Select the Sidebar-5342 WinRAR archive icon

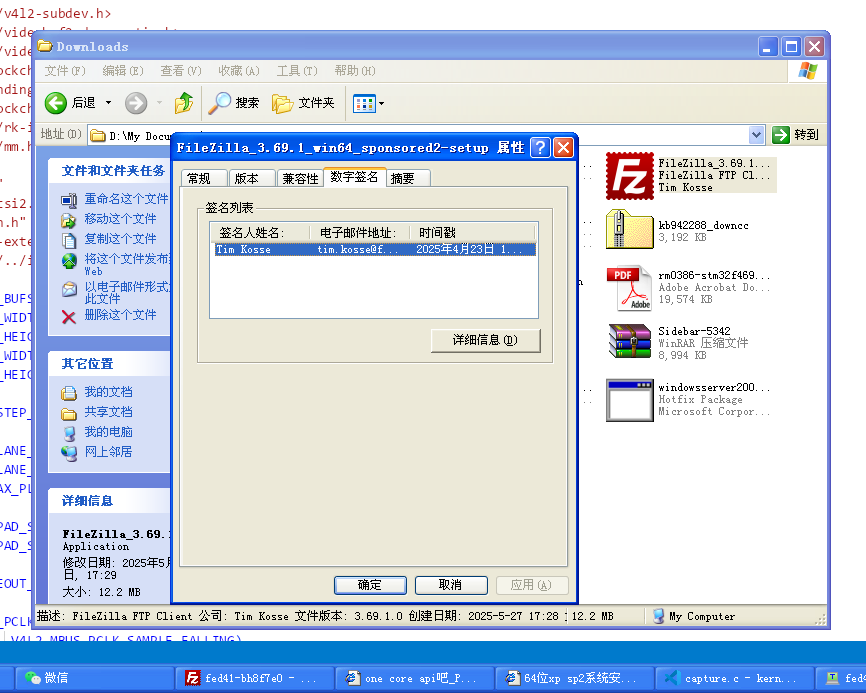pyautogui.click(x=630, y=341)
